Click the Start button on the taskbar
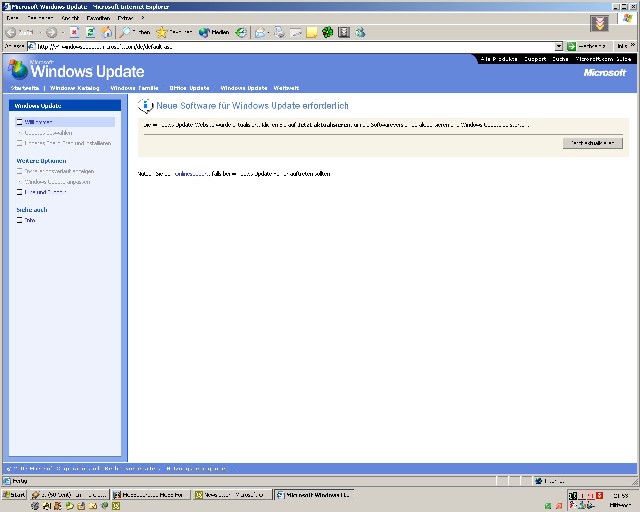 point(14,495)
